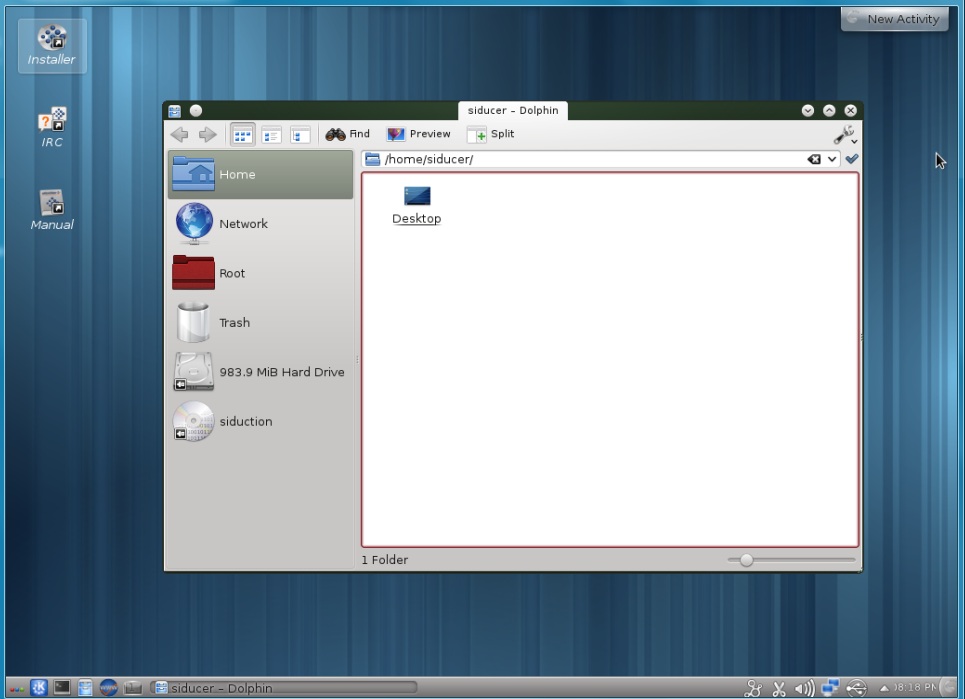This screenshot has width=965, height=699.
Task: Click the folder icon in the location bar
Action: click(x=372, y=159)
